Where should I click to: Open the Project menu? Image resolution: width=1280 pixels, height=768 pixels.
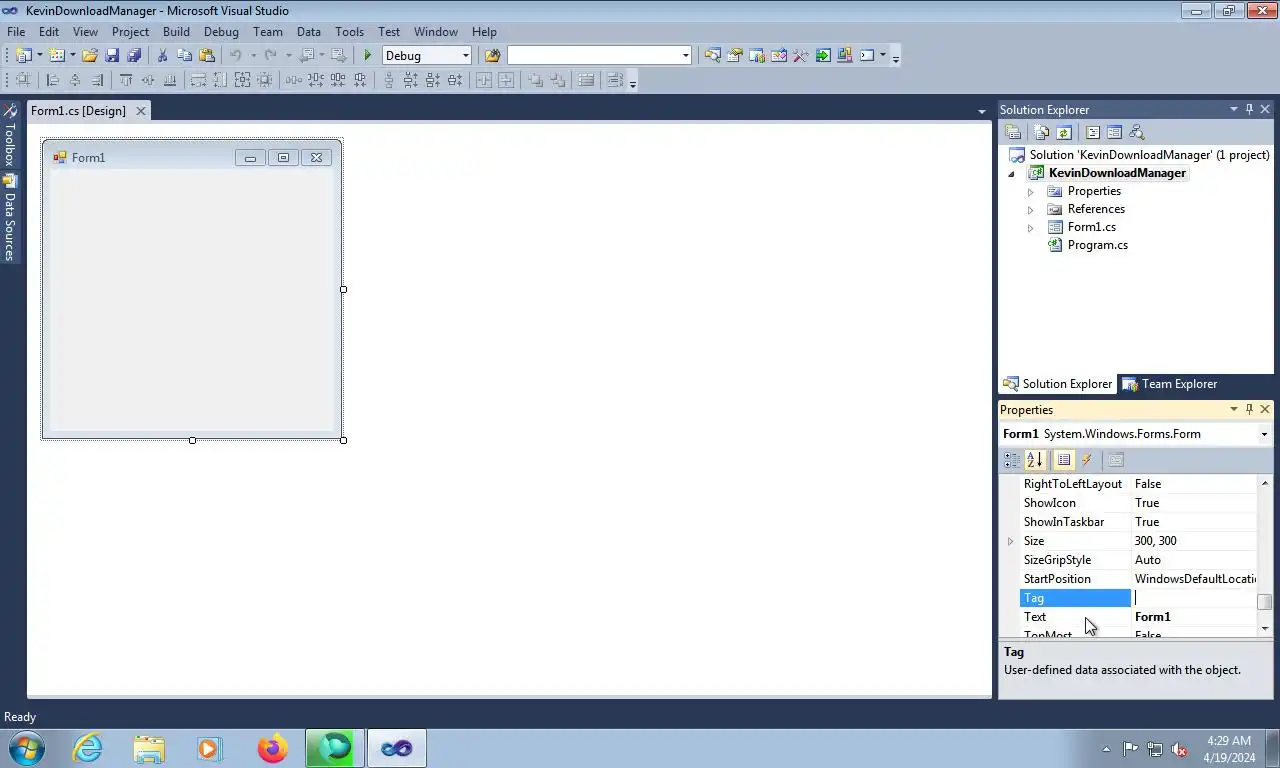(130, 31)
